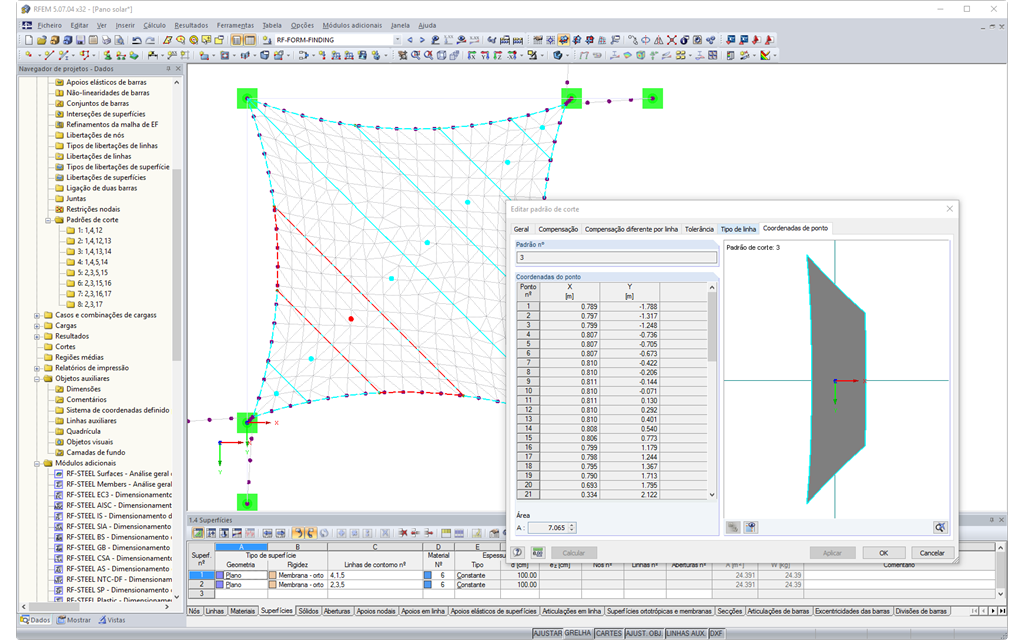The width and height of the screenshot is (1024, 640).
Task: Click the Cancelar button in the dialog
Action: (931, 552)
